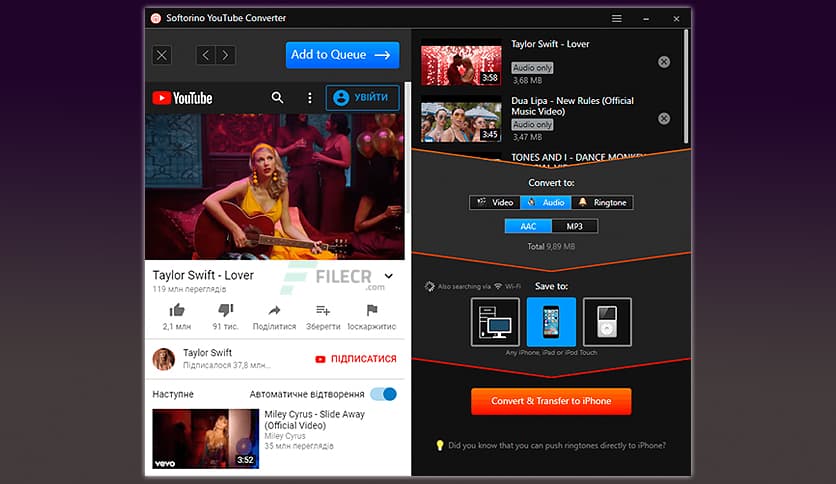This screenshot has height=484, width=836.
Task: Save to iPod classic destination icon
Action: coord(607,322)
